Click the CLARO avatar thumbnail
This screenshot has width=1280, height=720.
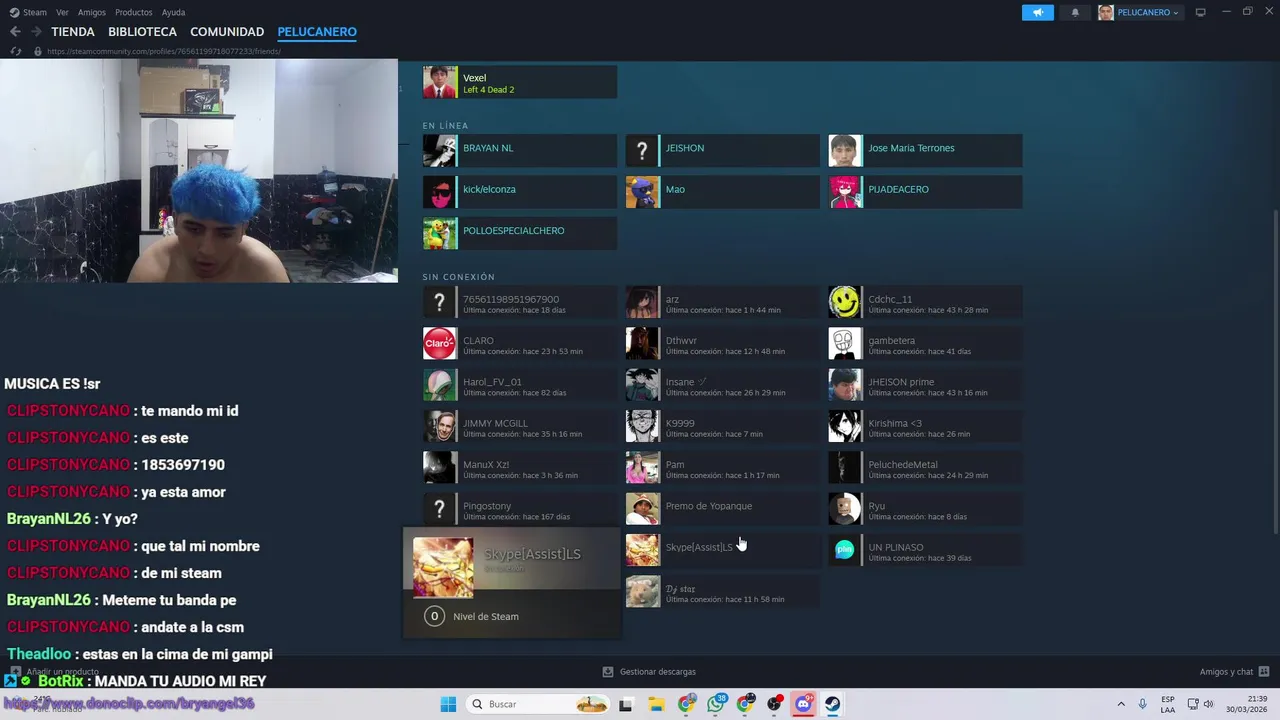point(439,343)
